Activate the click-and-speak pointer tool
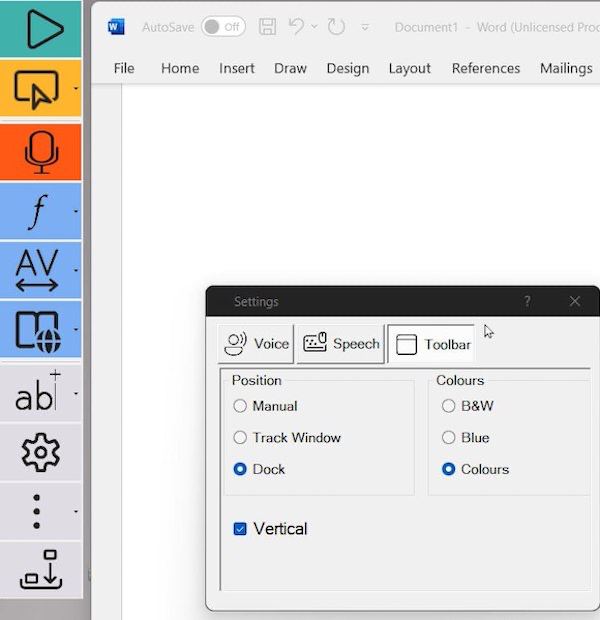600x620 pixels. 36,89
